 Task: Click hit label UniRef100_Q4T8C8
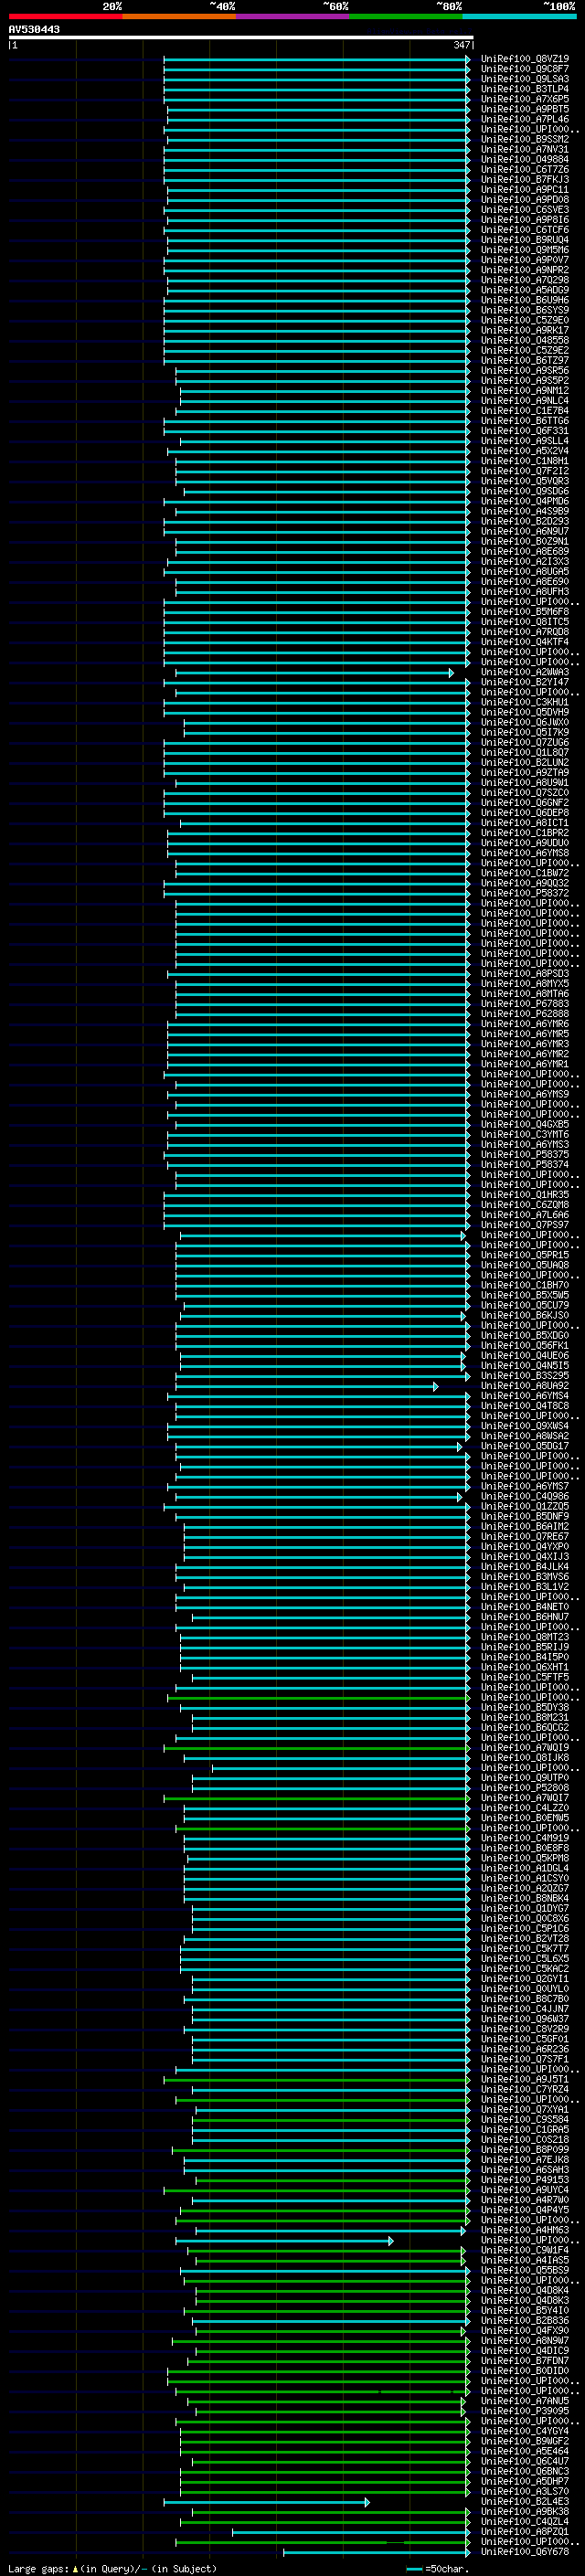(525, 1406)
